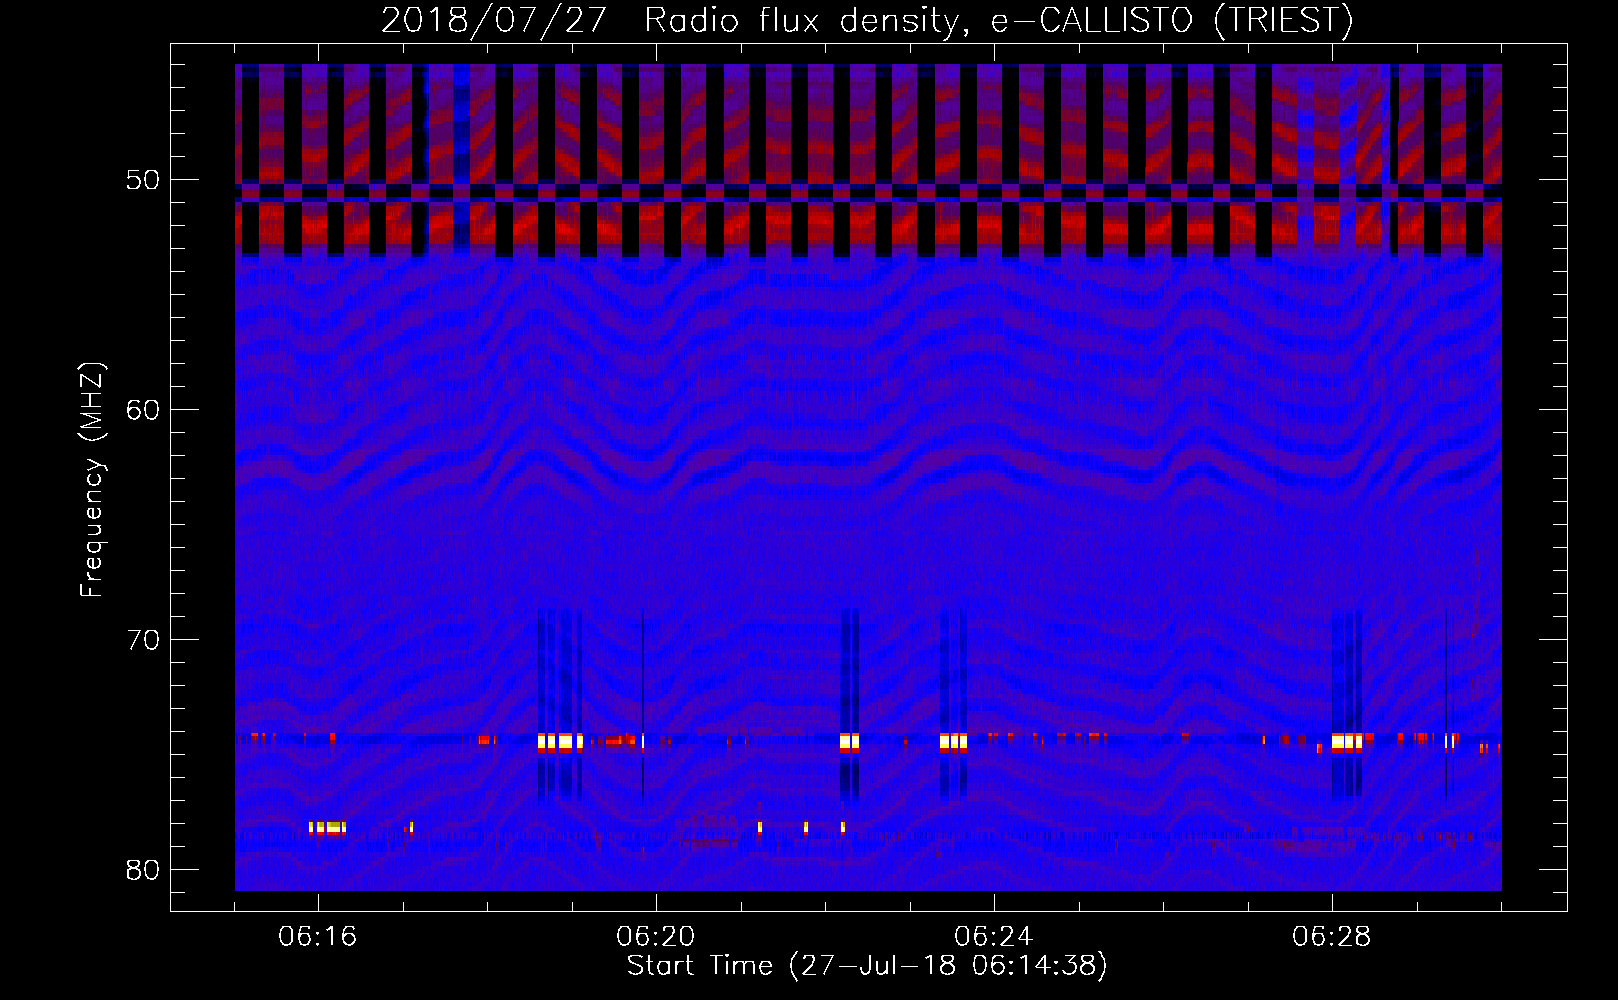This screenshot has width=1618, height=1000.
Task: Click the 80 frequency tick label
Action: [x=143, y=870]
